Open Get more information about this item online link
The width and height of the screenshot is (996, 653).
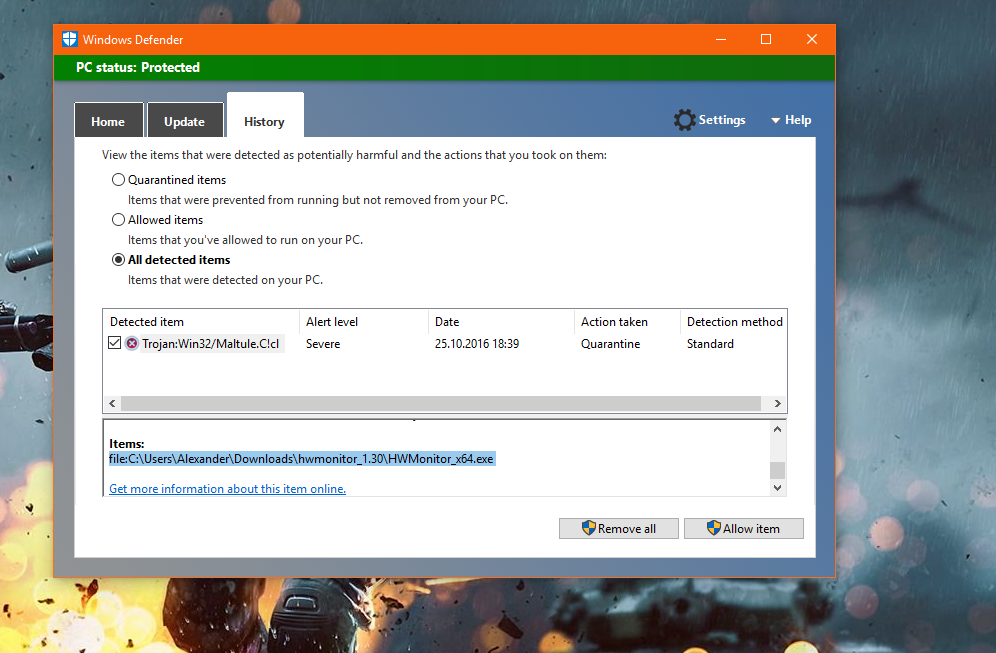coord(227,488)
